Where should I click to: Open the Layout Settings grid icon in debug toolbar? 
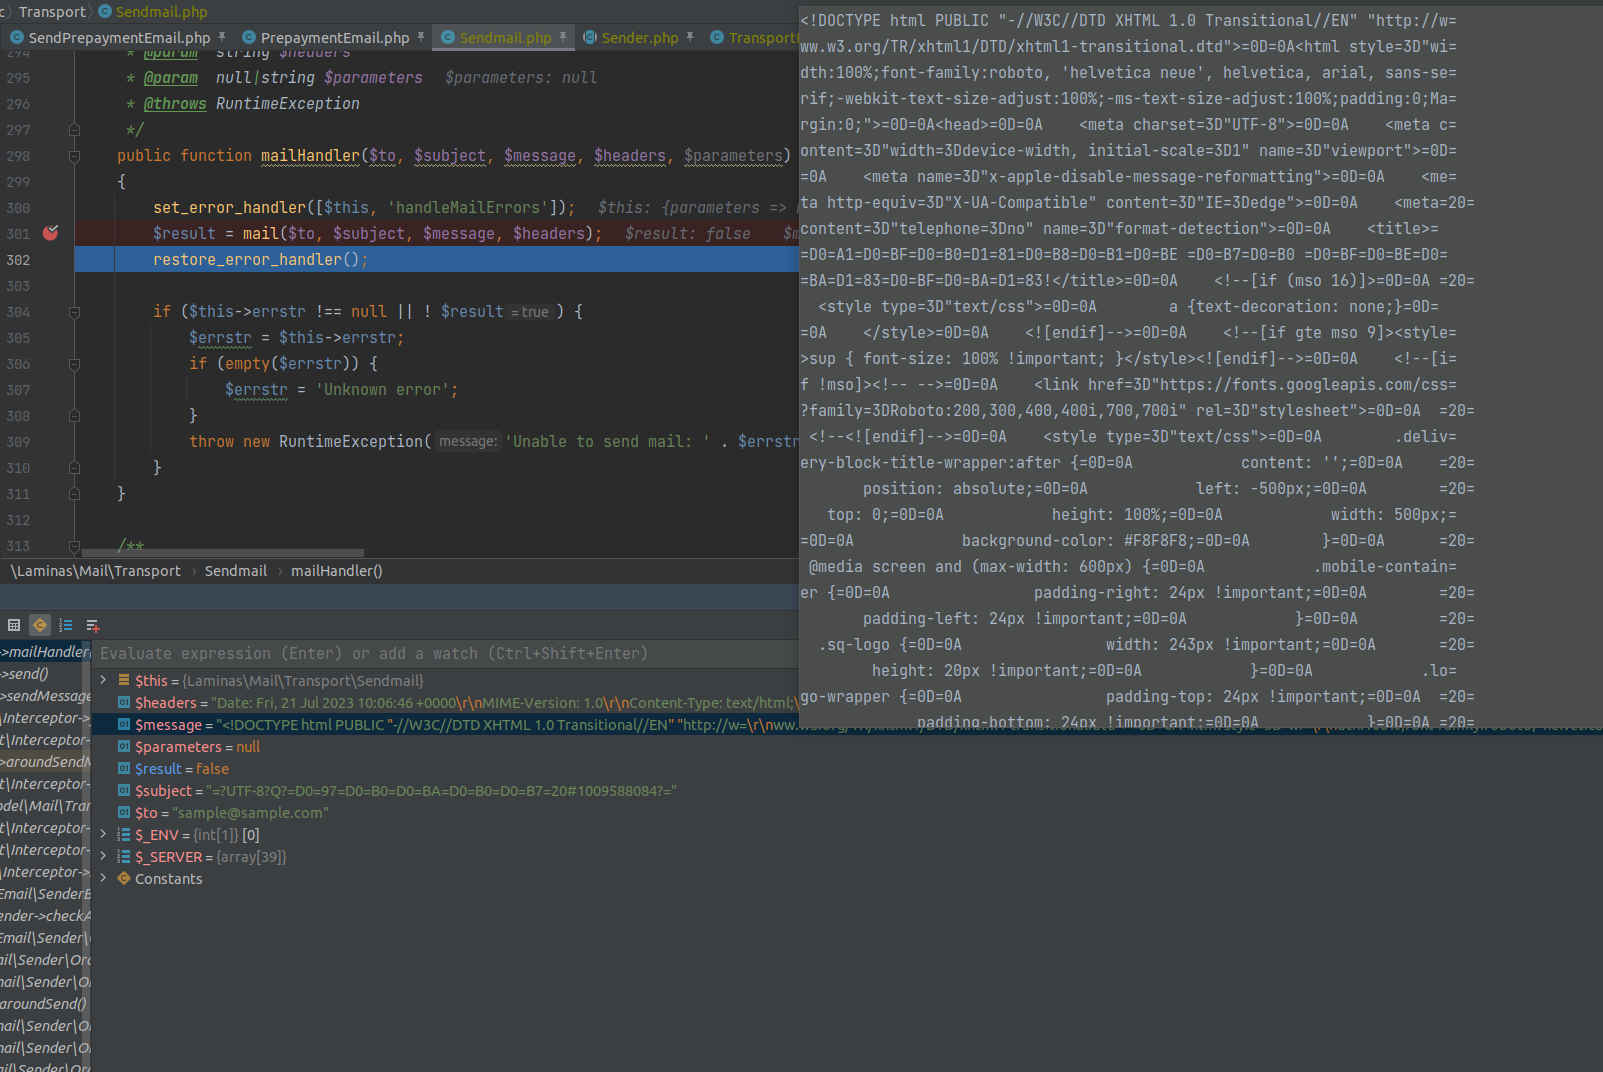tap(13, 625)
